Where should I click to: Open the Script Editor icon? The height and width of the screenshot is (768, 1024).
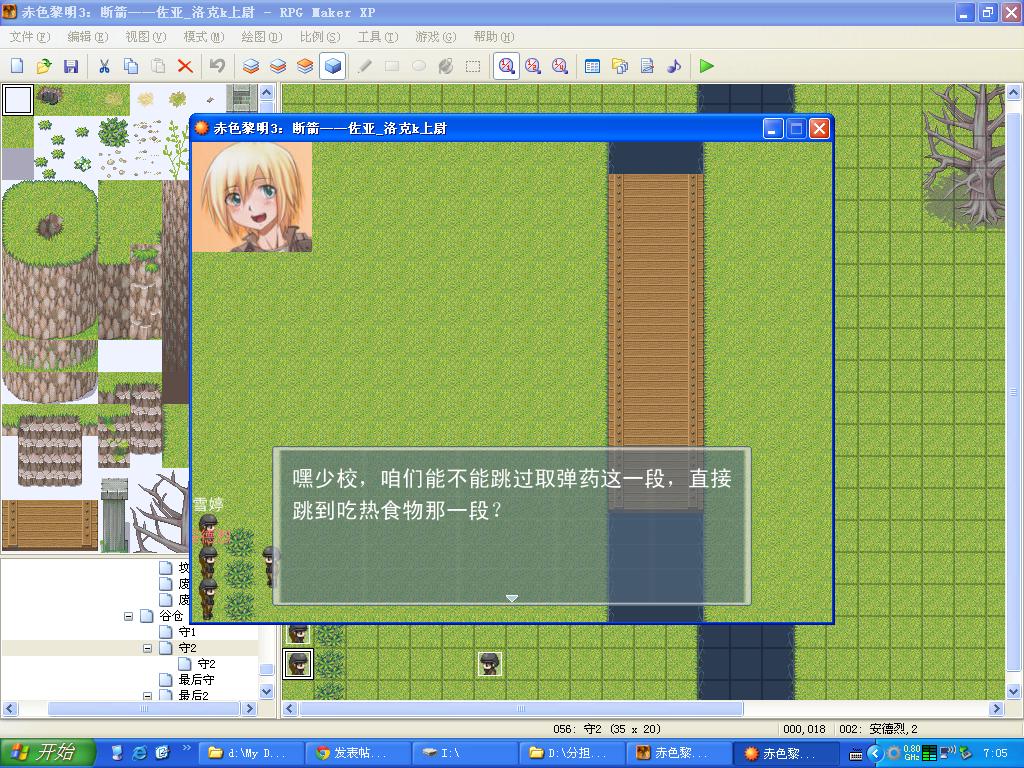tap(647, 66)
